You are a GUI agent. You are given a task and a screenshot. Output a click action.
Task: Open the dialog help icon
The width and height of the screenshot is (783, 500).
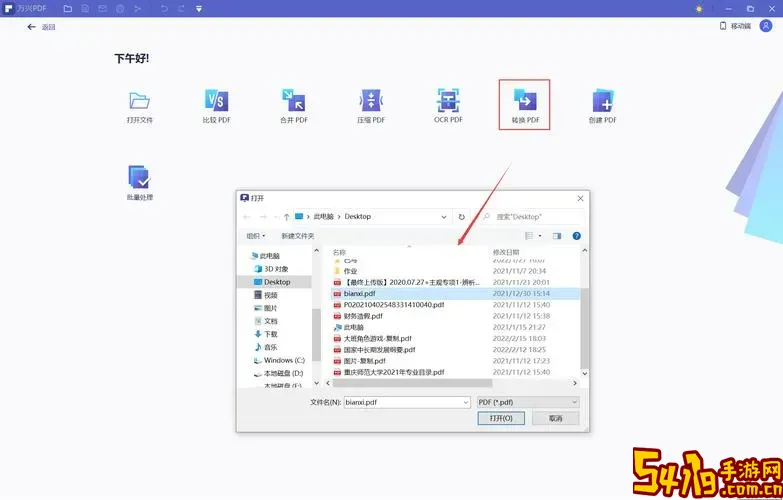point(577,236)
